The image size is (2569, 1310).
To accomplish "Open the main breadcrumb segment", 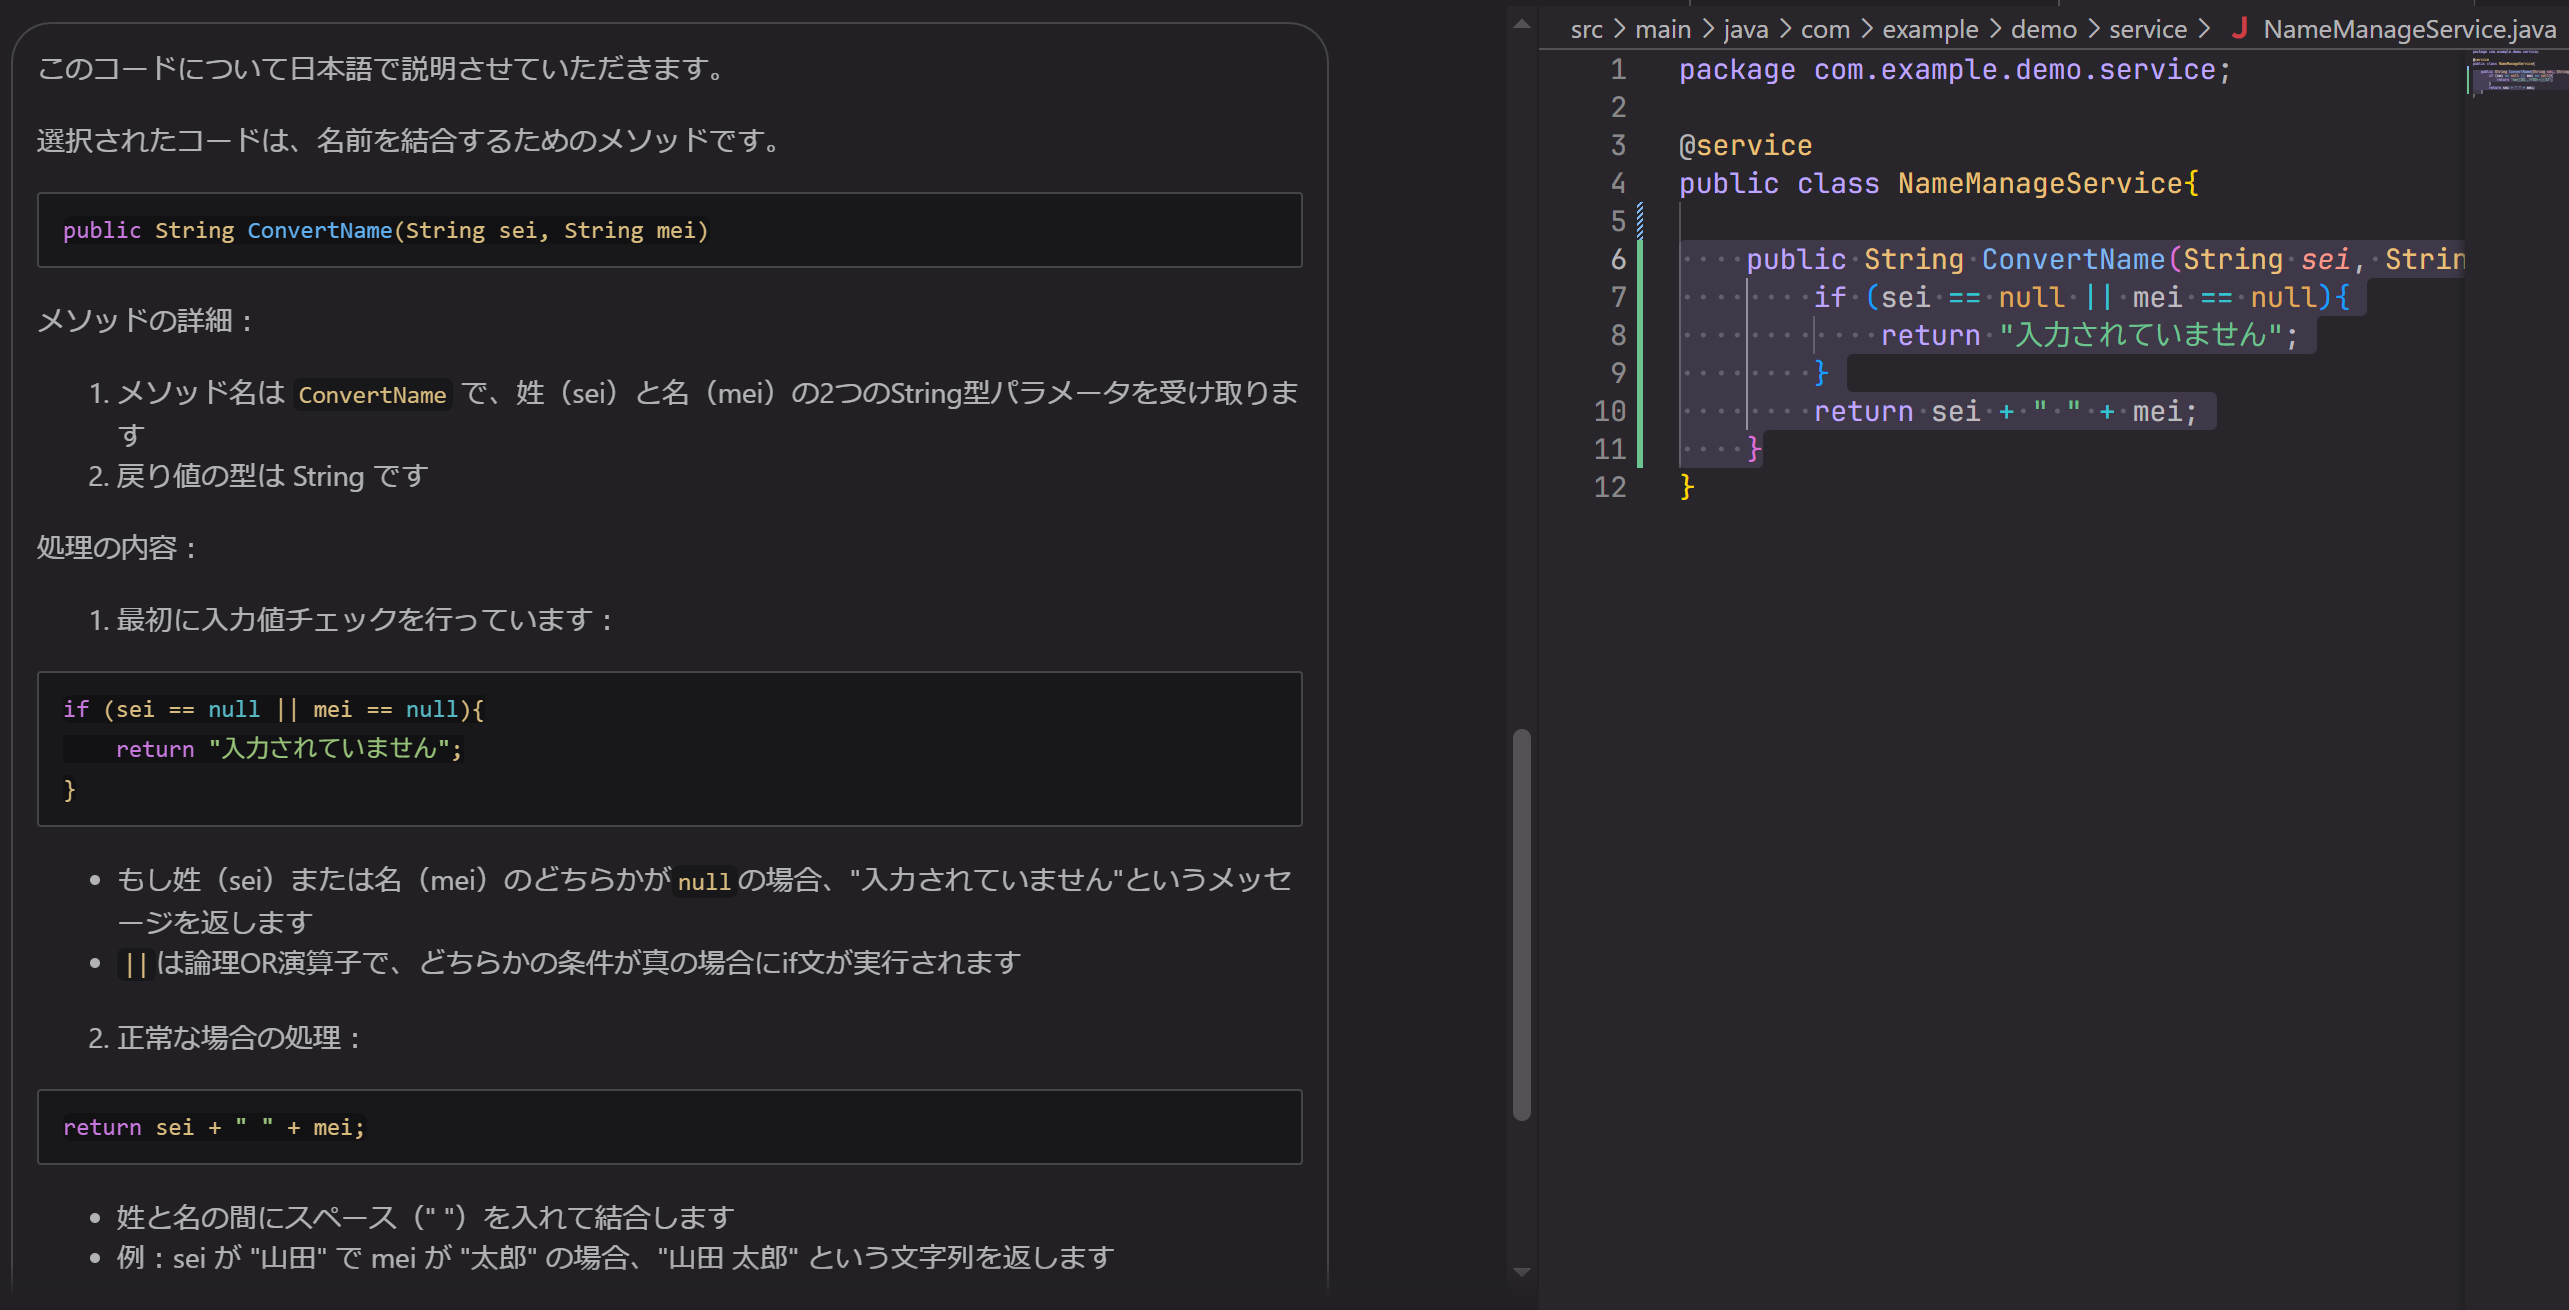I will (x=1663, y=29).
